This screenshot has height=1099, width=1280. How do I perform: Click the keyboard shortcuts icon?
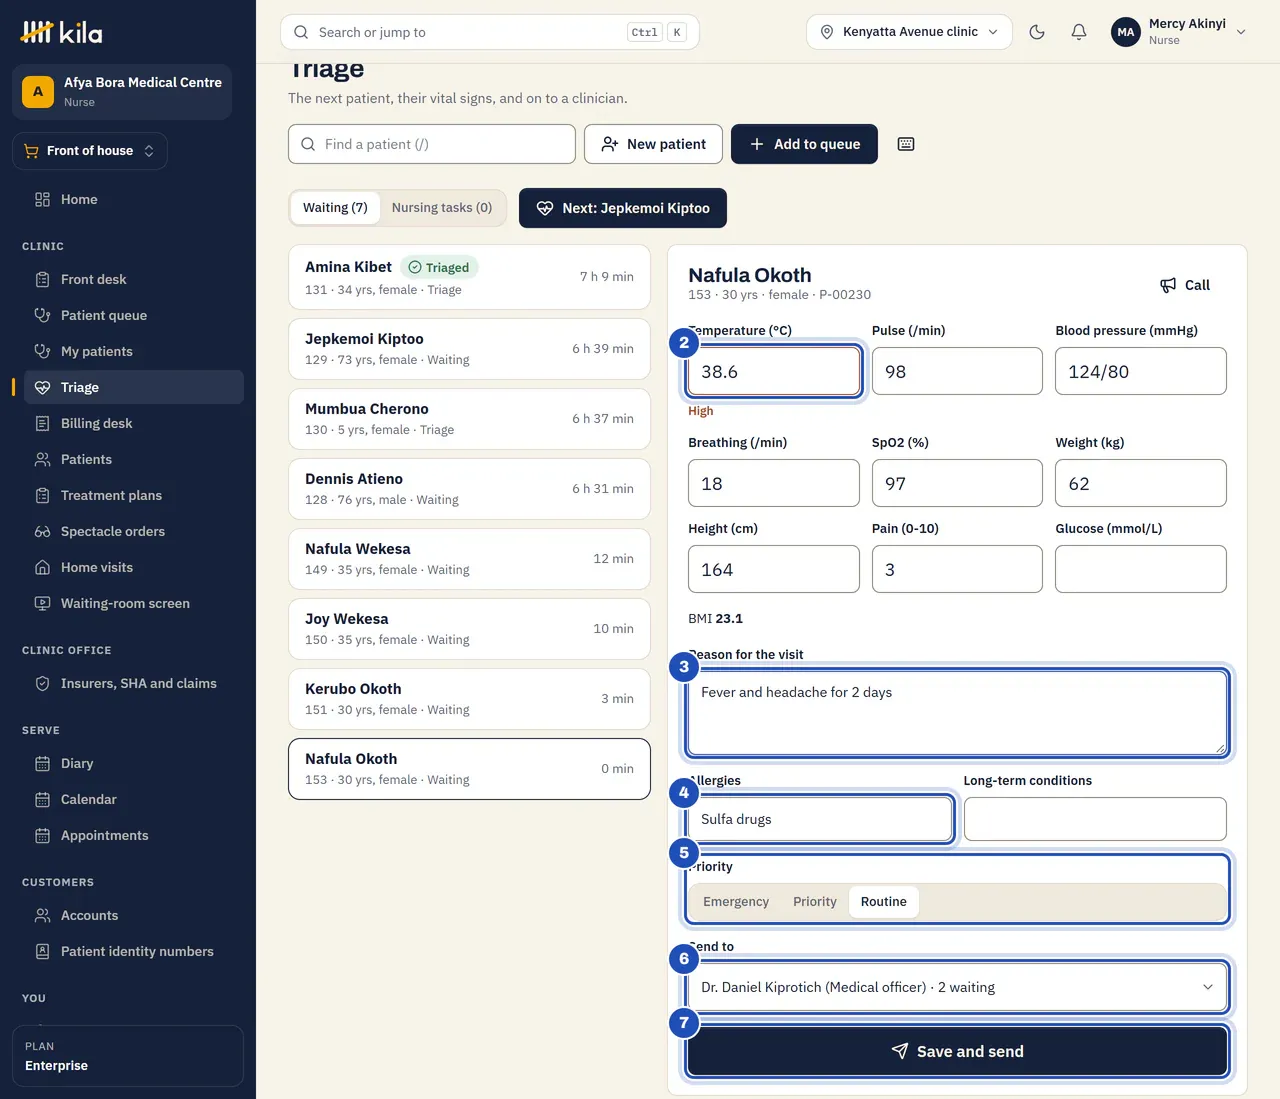pyautogui.click(x=906, y=144)
